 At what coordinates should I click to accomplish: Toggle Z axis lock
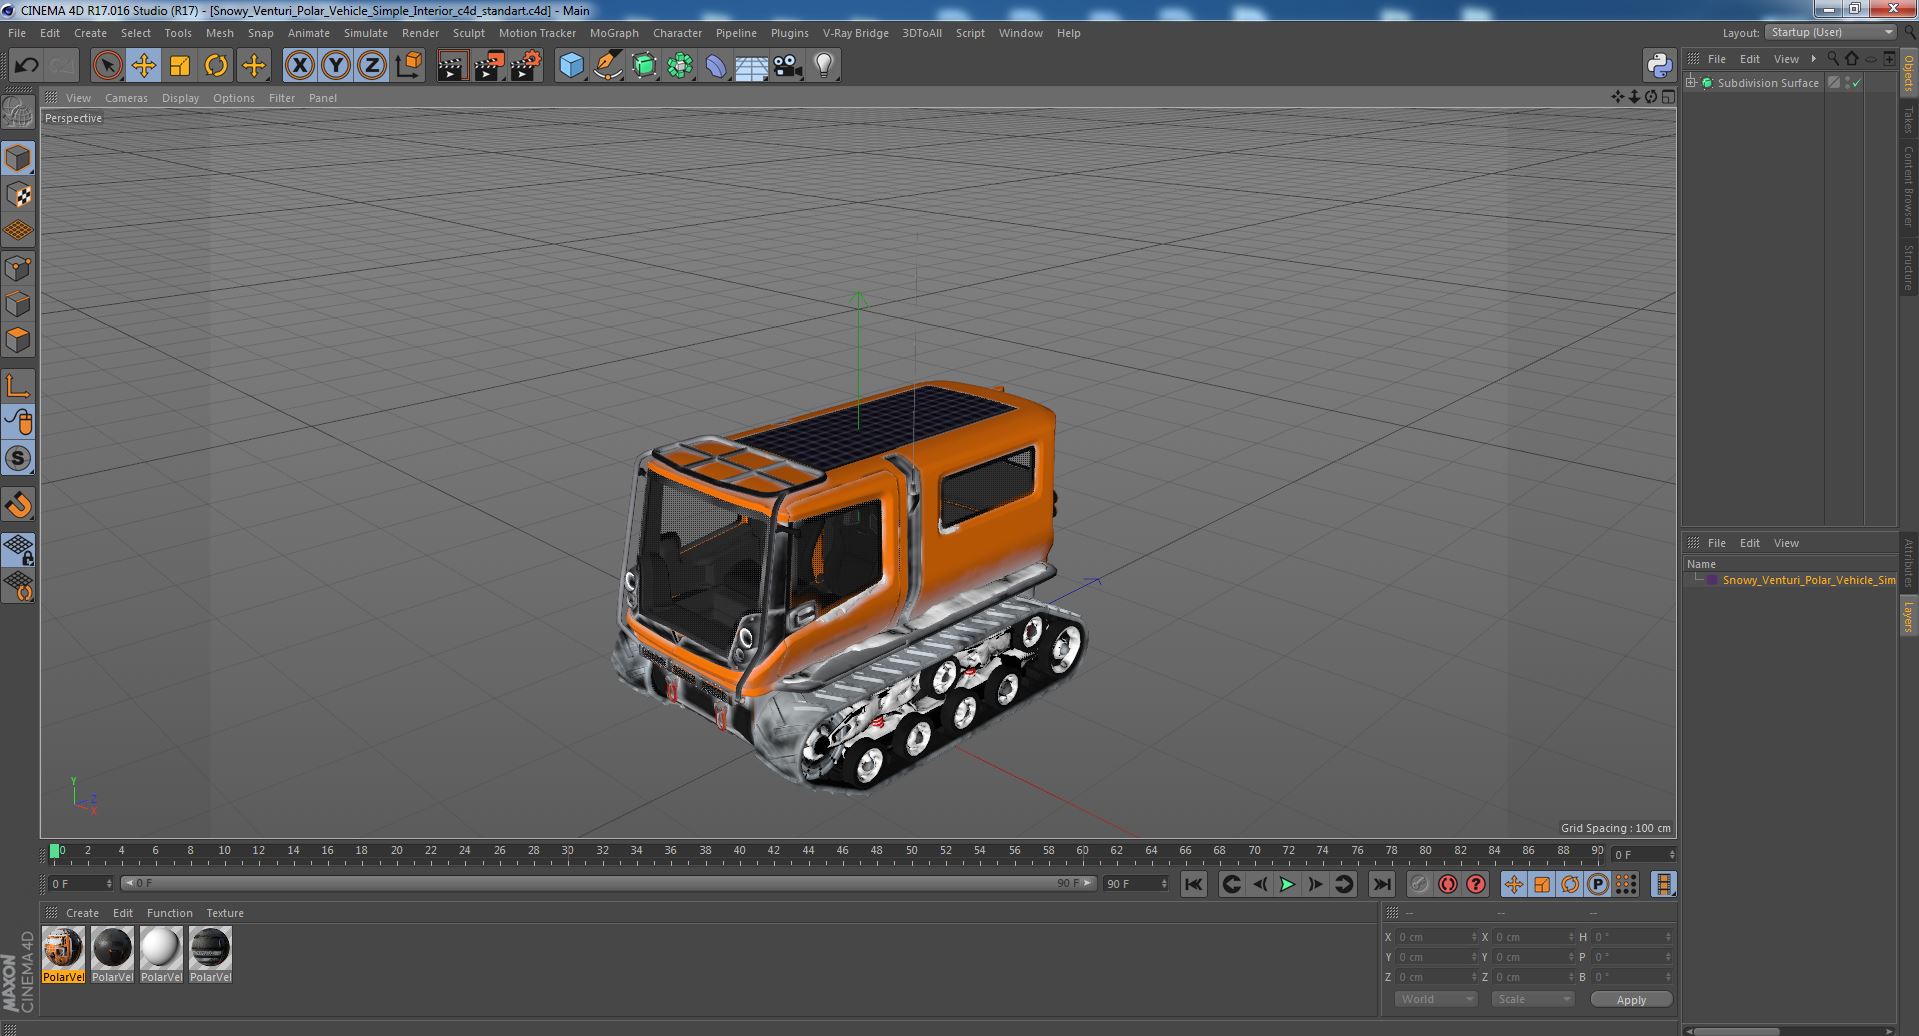point(372,66)
